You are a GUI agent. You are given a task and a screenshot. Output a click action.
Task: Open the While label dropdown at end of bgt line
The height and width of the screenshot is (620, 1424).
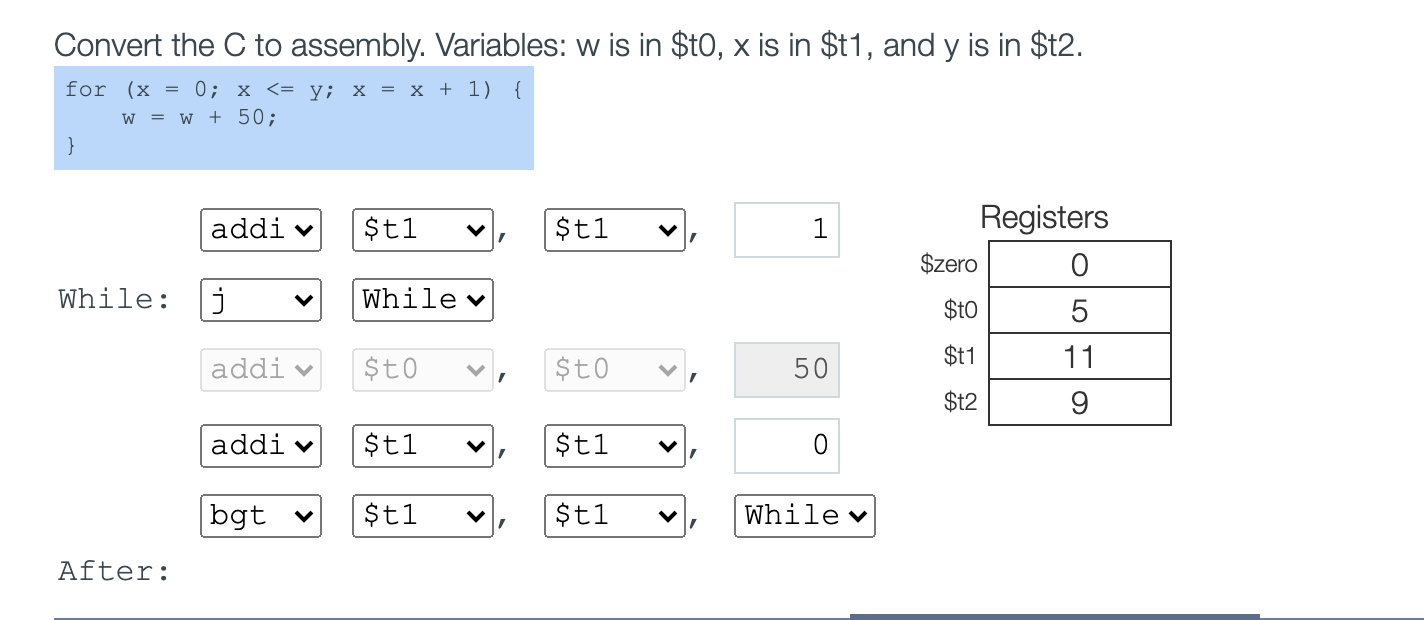(x=804, y=515)
